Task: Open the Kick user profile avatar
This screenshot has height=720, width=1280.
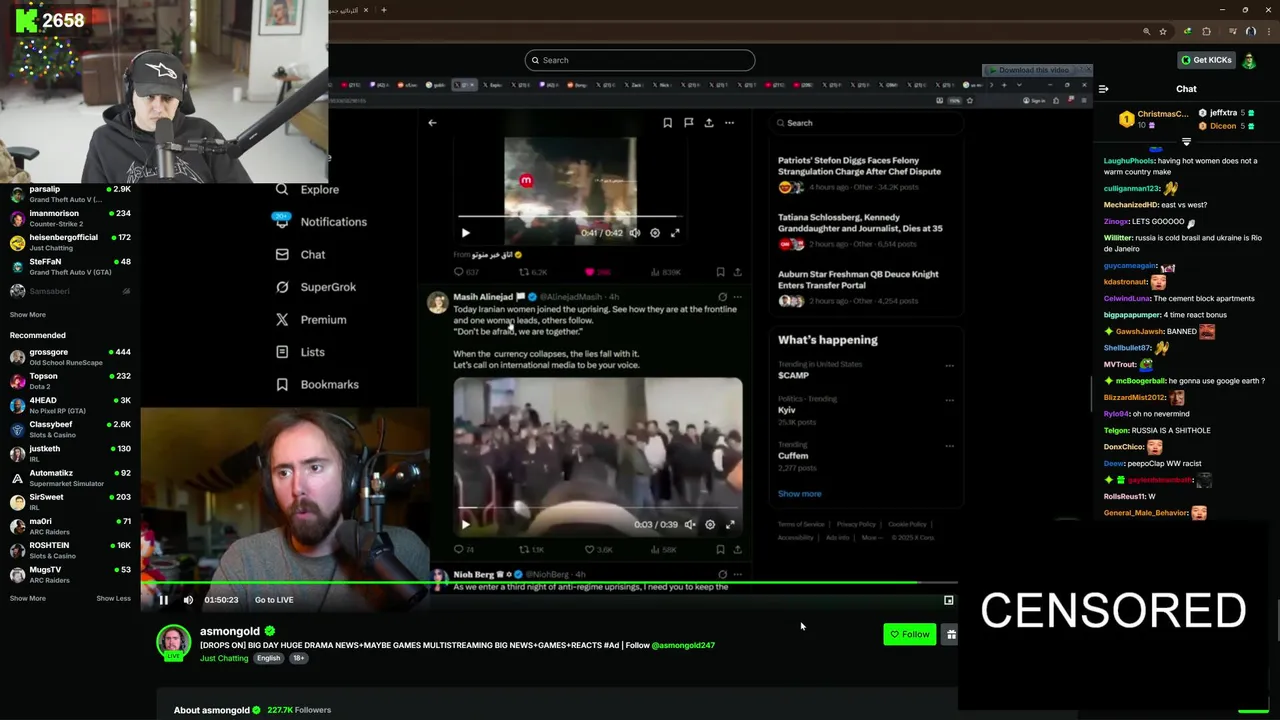Action: (1249, 60)
